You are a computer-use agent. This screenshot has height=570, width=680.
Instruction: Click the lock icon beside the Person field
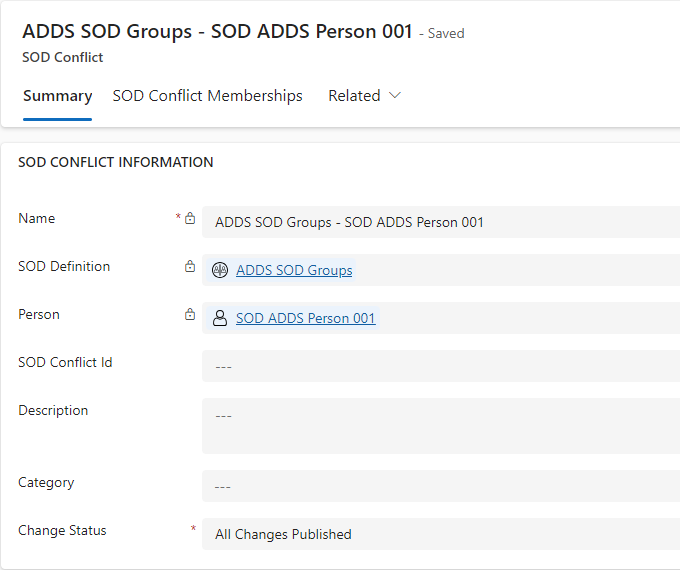click(190, 314)
